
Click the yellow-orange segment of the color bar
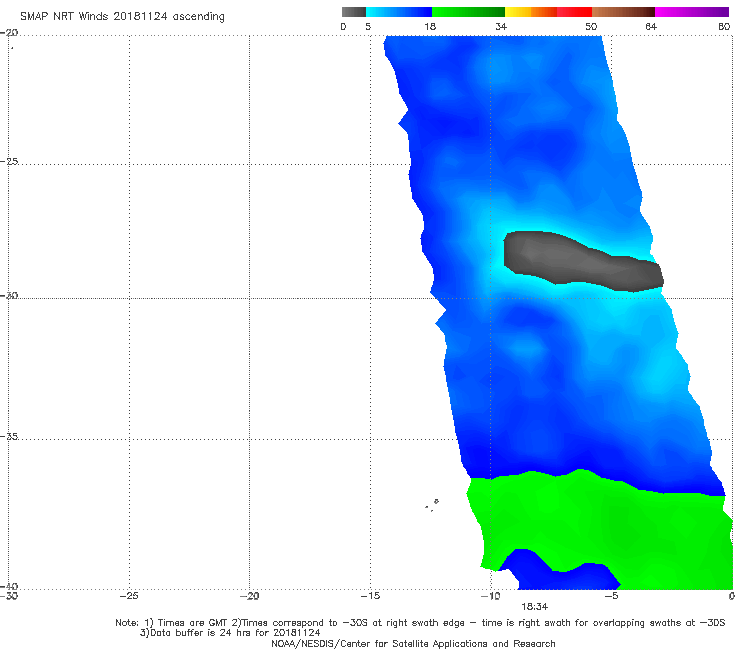pyautogui.click(x=531, y=12)
